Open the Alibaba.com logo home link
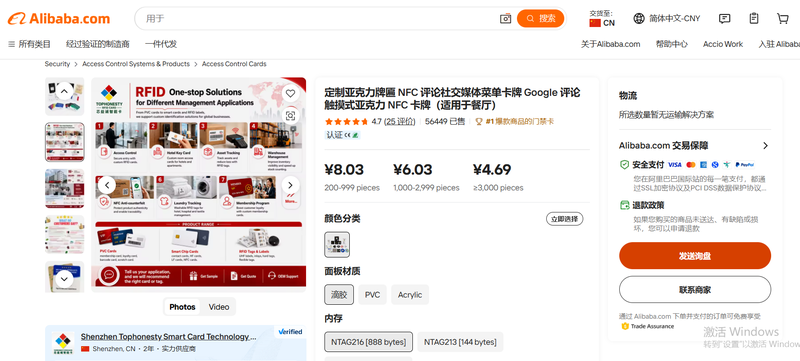The width and height of the screenshot is (800, 361). (x=59, y=19)
